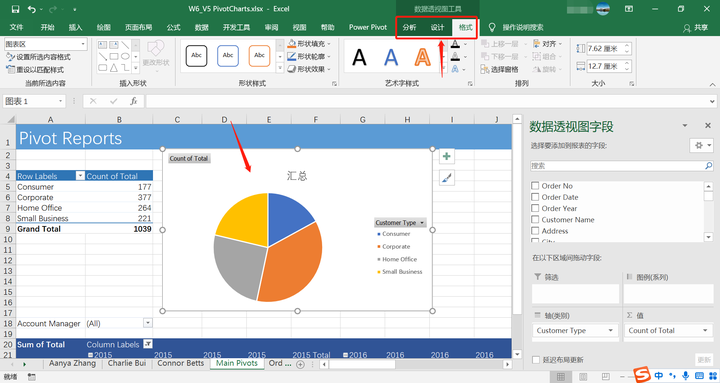Screen dimensions: 720x383
Task: Expand the shape styles gallery
Action: pos(280,68)
